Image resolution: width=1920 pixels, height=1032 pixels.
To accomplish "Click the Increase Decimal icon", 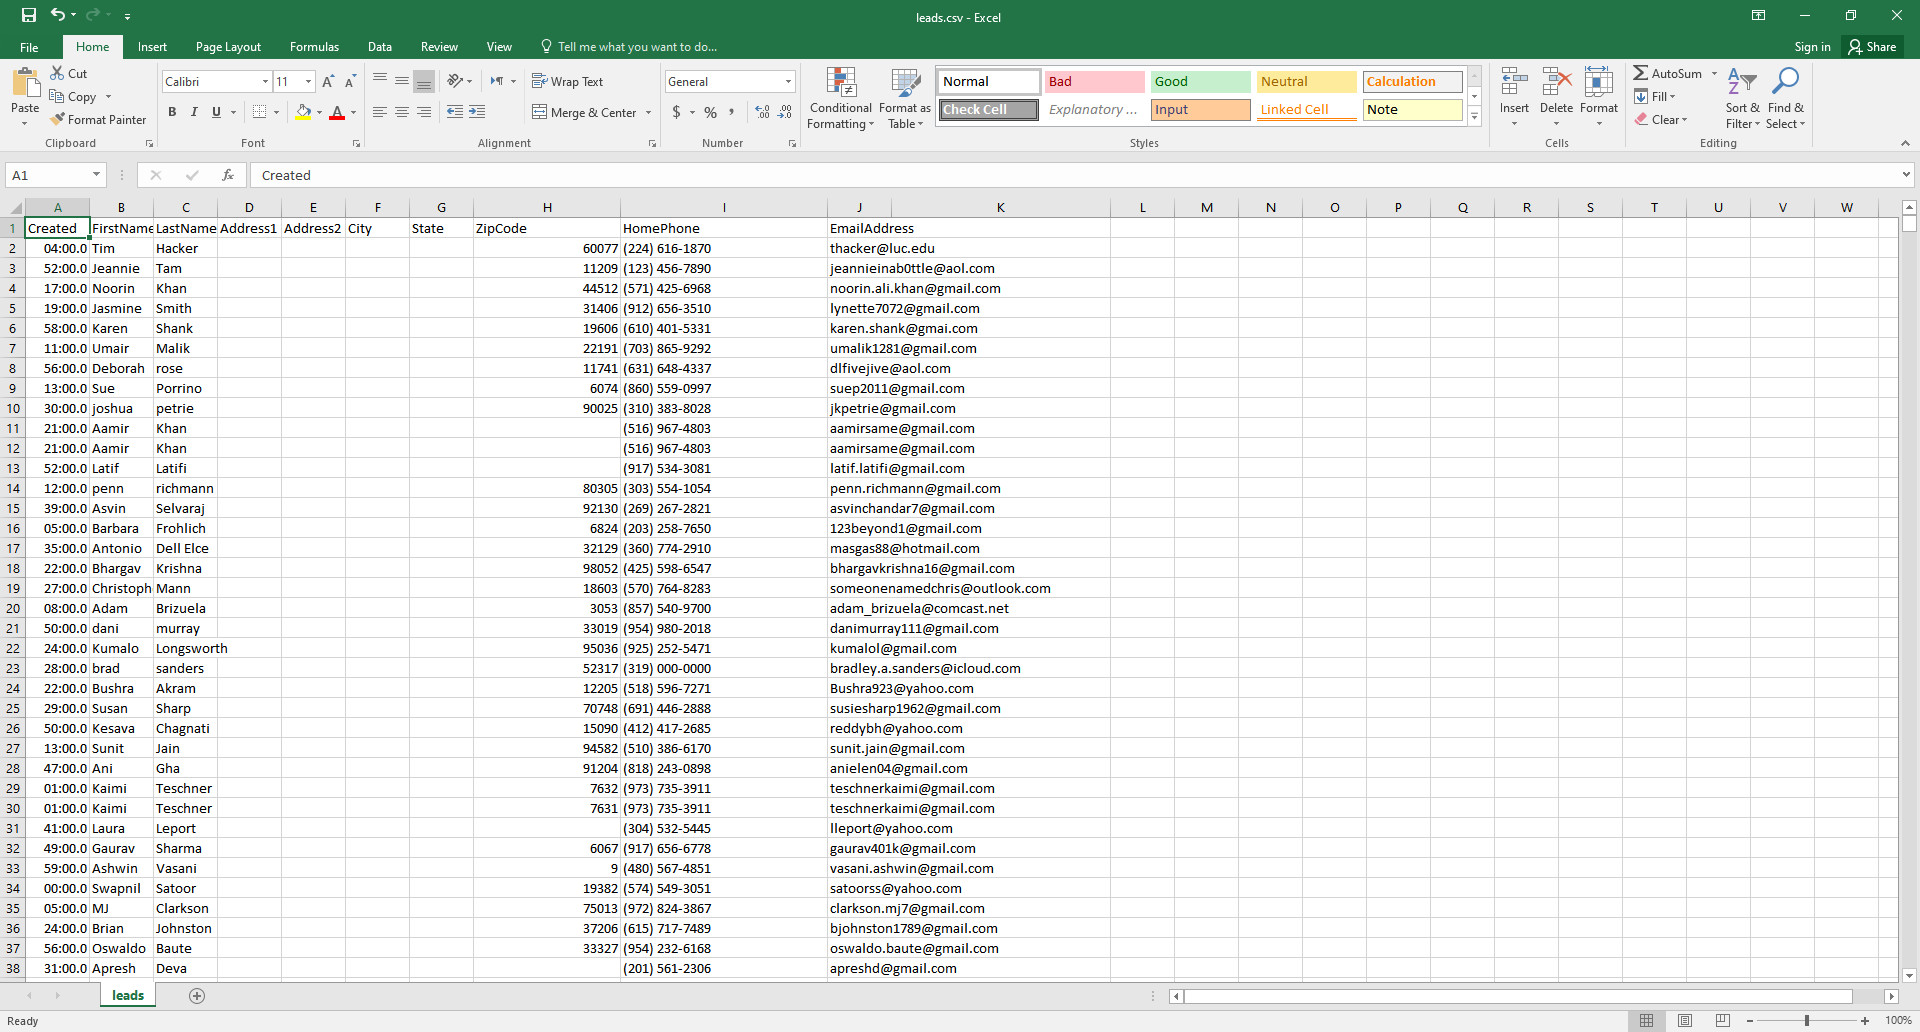I will (763, 112).
